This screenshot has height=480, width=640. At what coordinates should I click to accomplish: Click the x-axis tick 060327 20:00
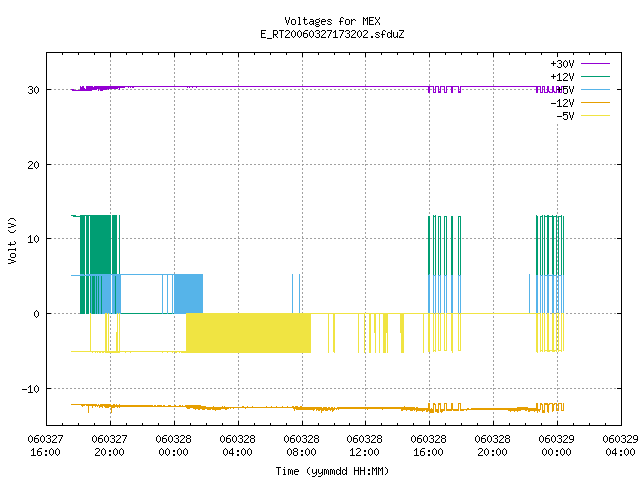[109, 446]
